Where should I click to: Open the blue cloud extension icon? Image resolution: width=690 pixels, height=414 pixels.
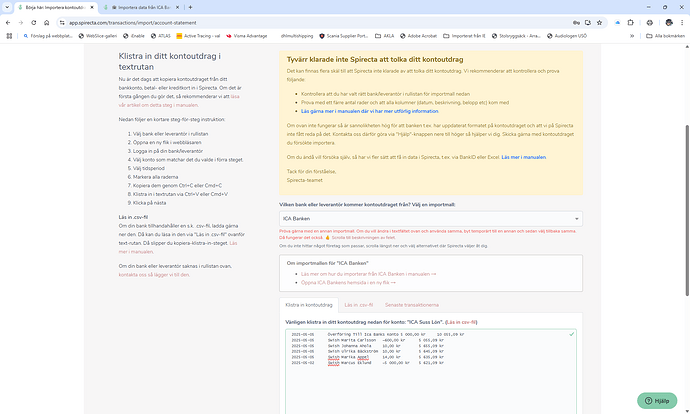(617, 22)
